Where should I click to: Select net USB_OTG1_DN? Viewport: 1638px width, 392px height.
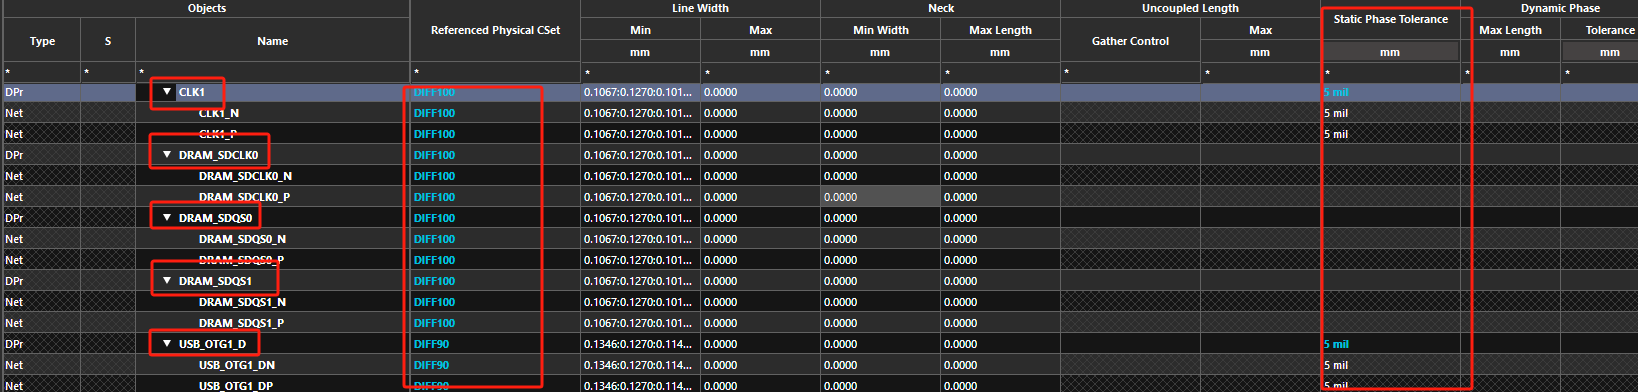click(x=237, y=365)
